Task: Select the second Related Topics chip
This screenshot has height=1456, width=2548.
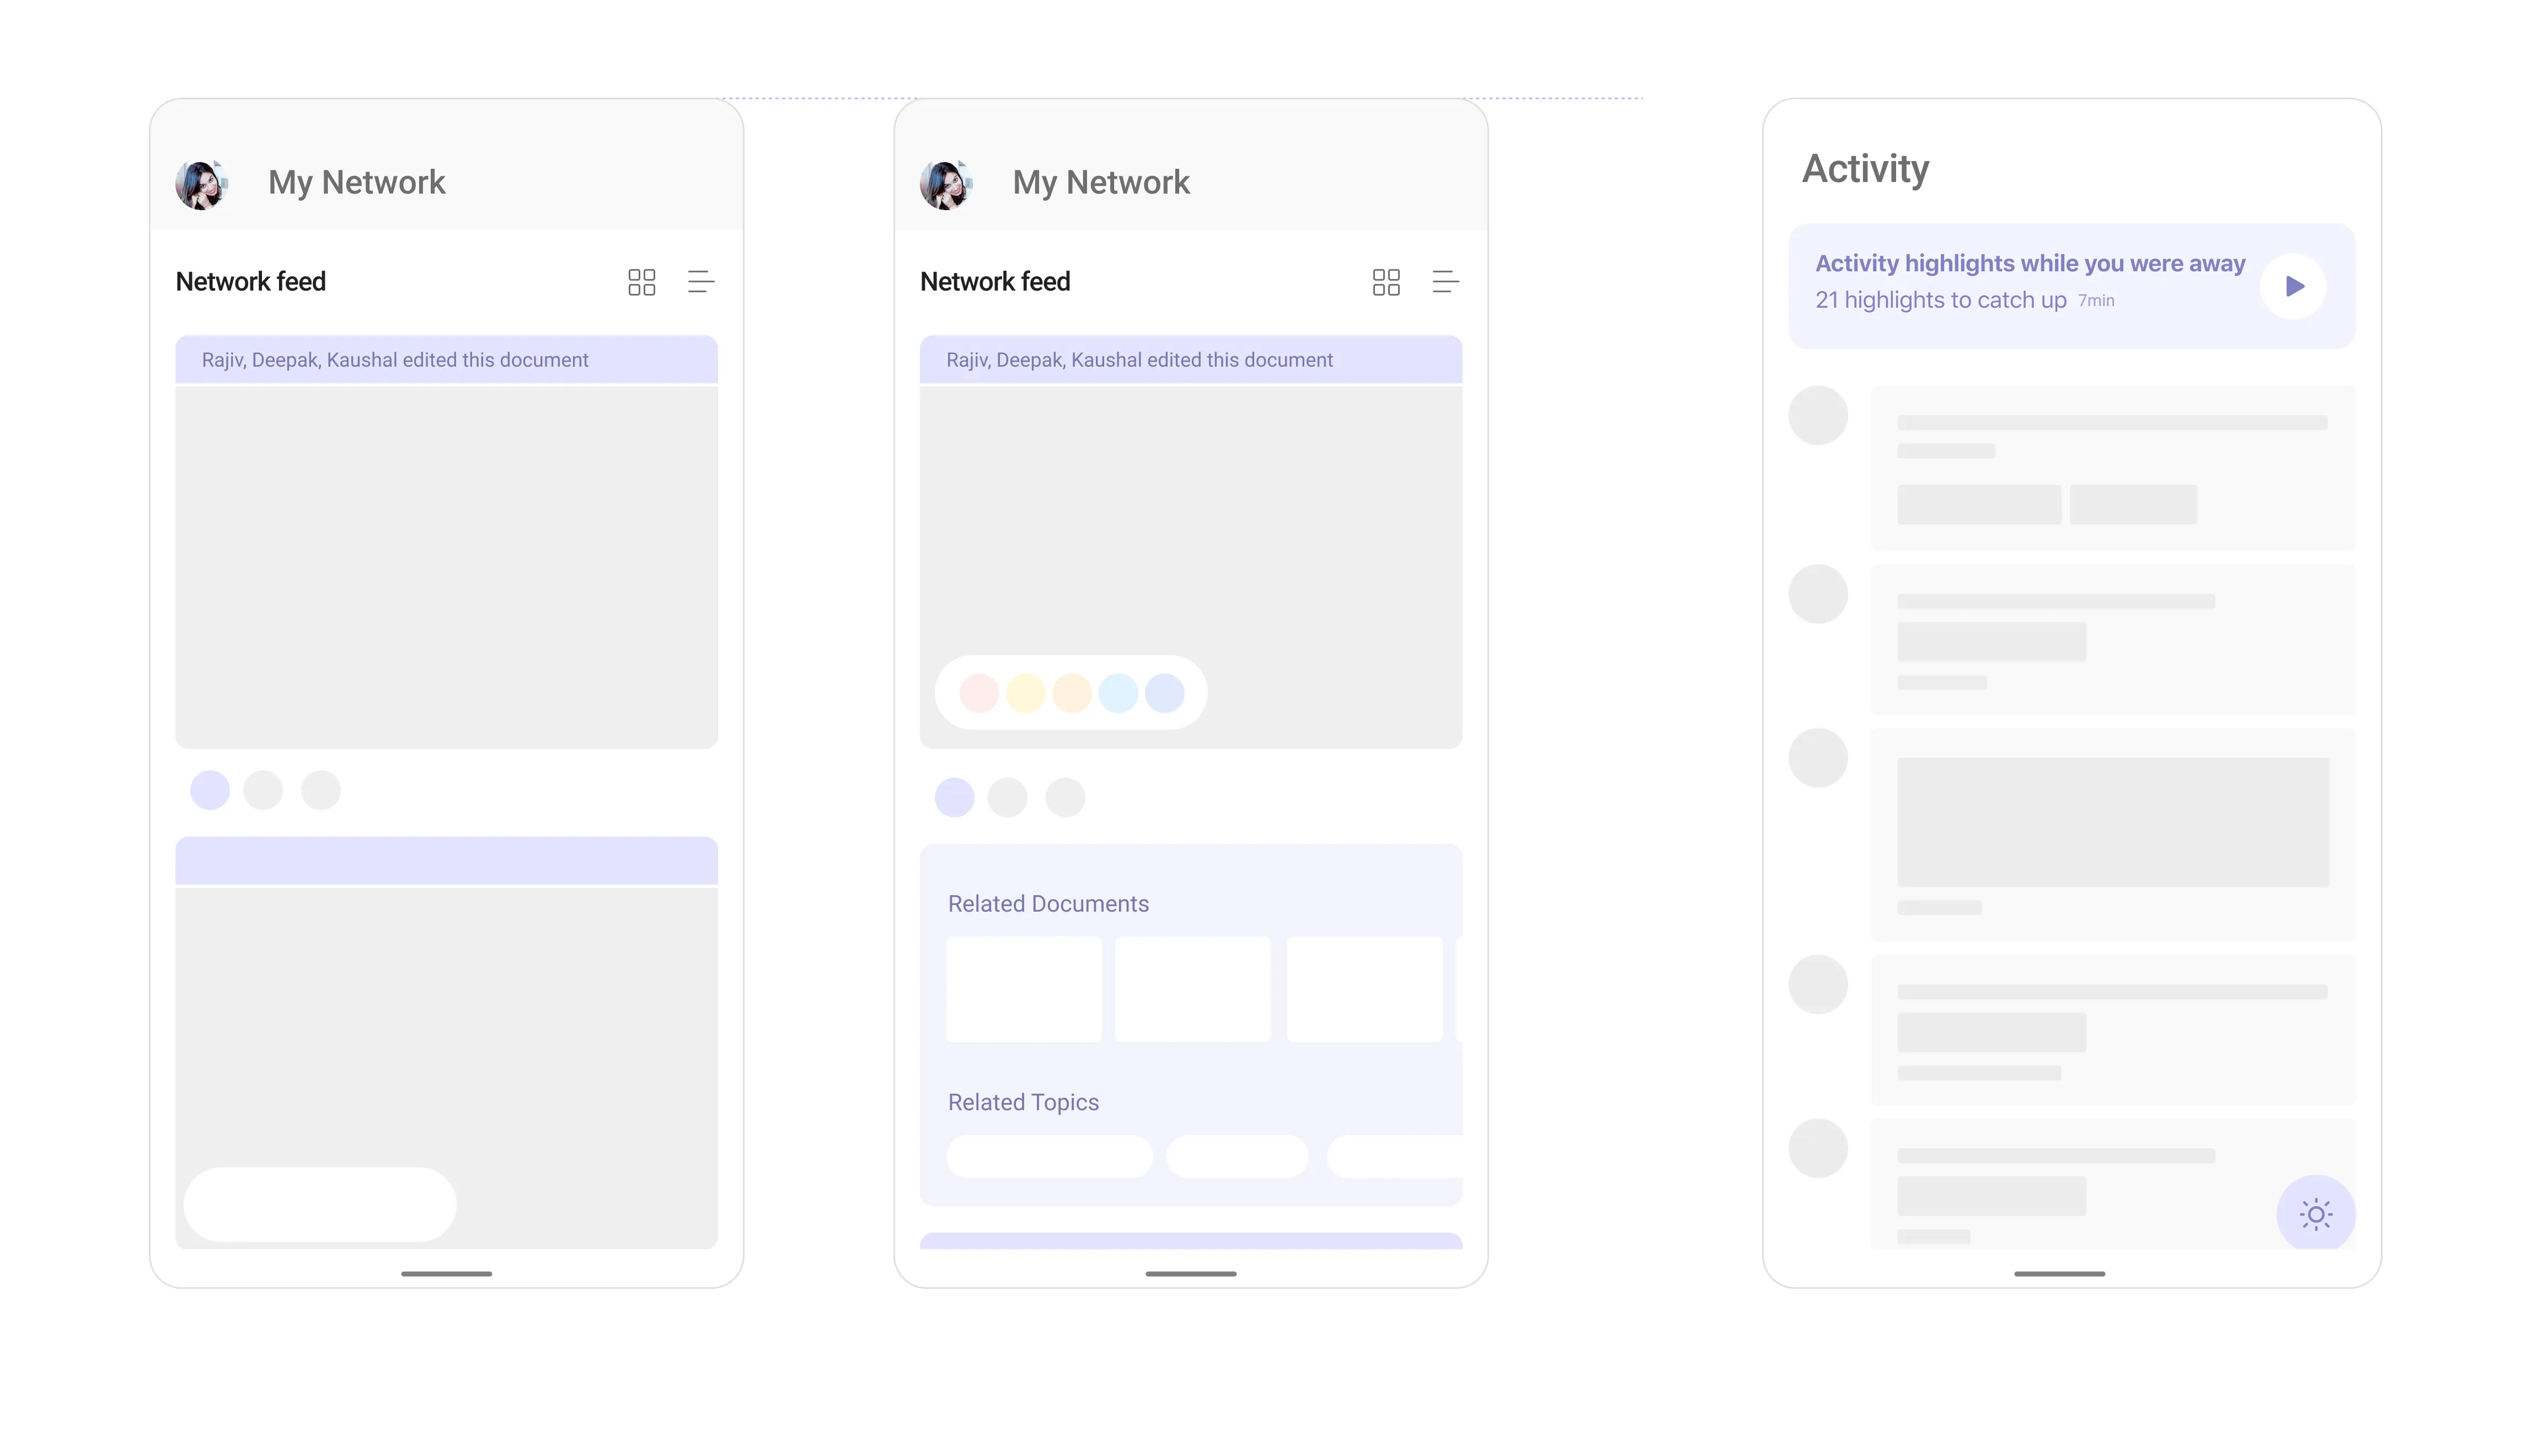Action: (x=1237, y=1156)
